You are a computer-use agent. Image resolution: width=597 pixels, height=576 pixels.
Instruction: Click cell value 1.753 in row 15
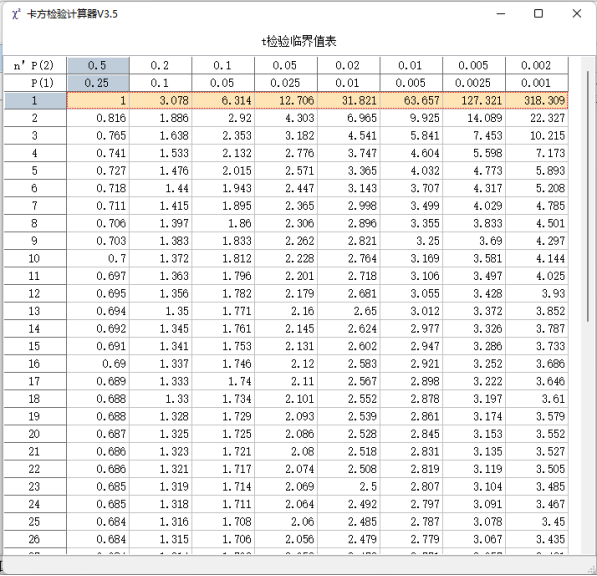223,346
